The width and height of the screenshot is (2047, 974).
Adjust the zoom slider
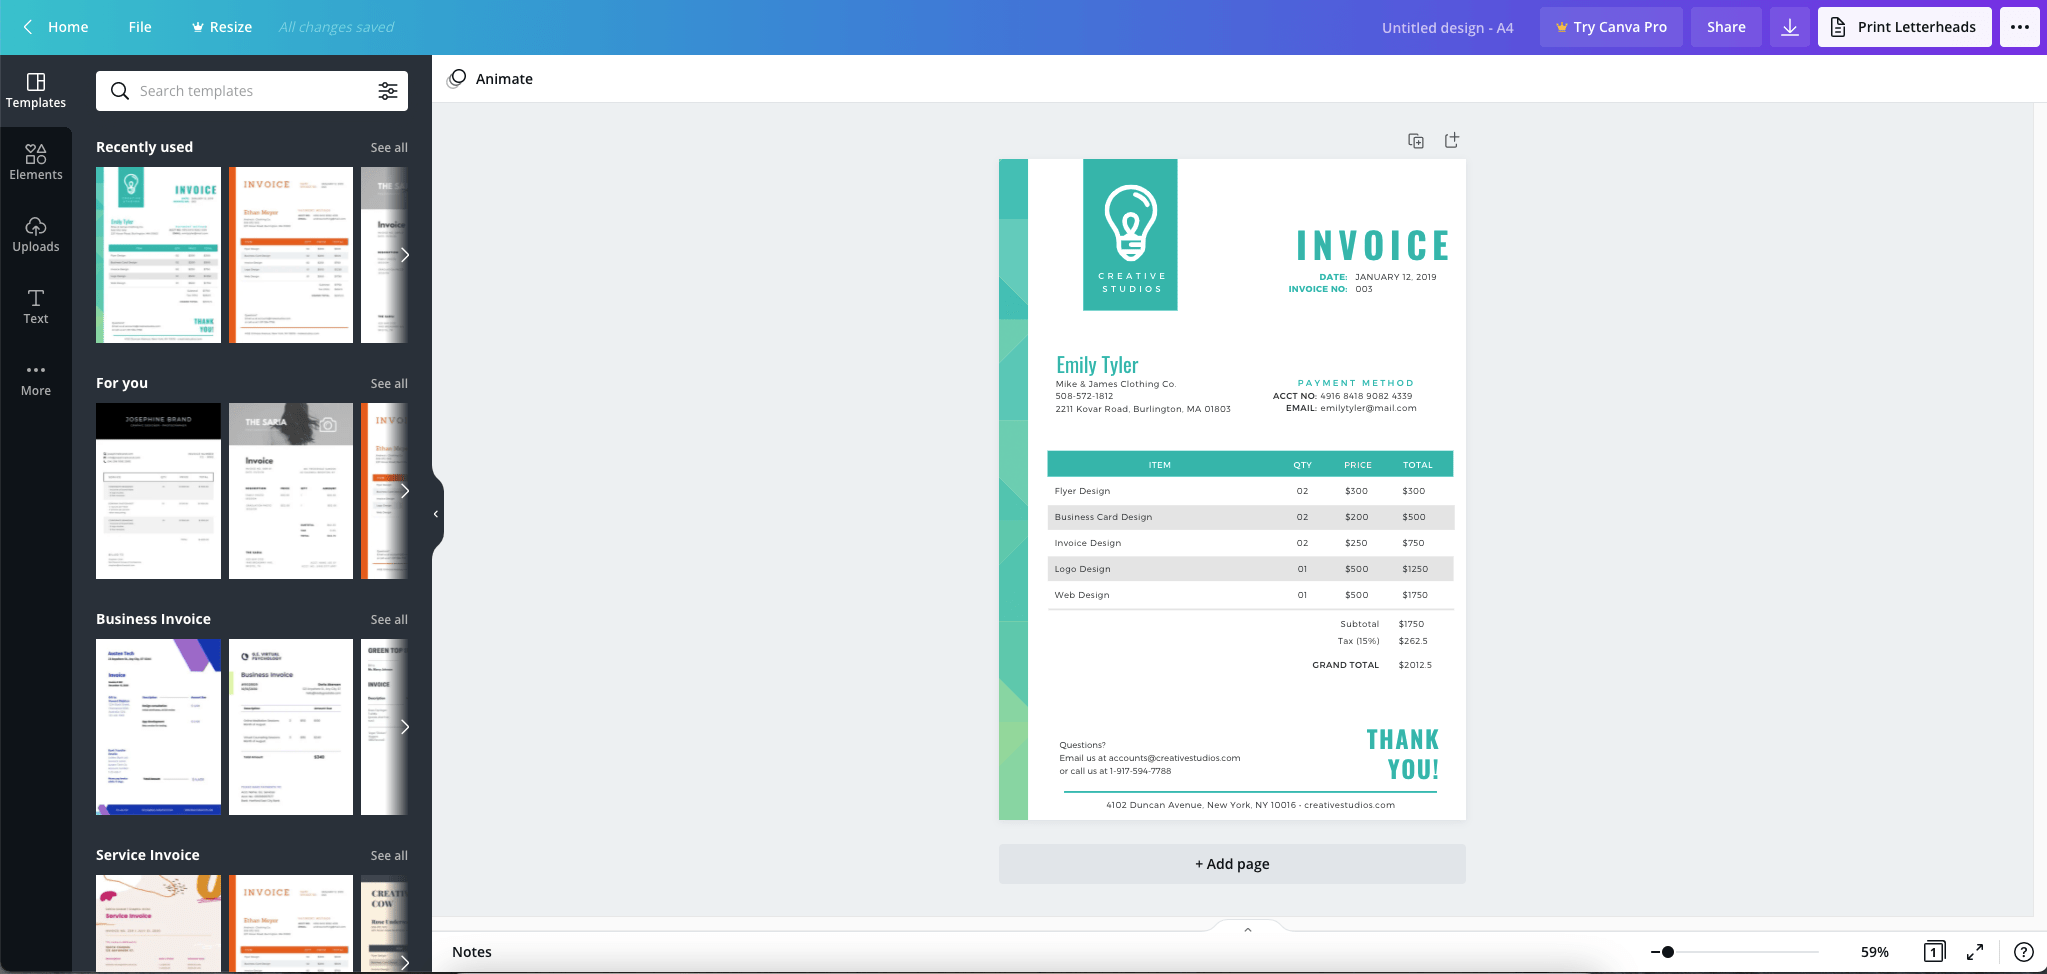pyautogui.click(x=1669, y=951)
